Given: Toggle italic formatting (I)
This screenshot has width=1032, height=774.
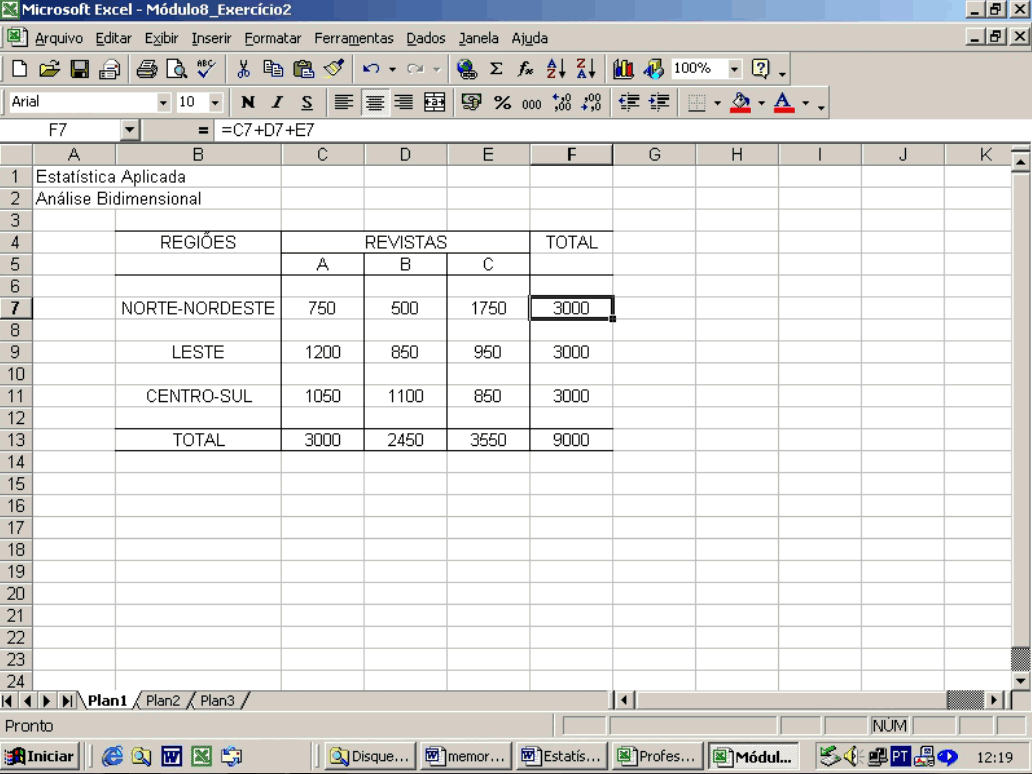Looking at the screenshot, I should [x=278, y=102].
